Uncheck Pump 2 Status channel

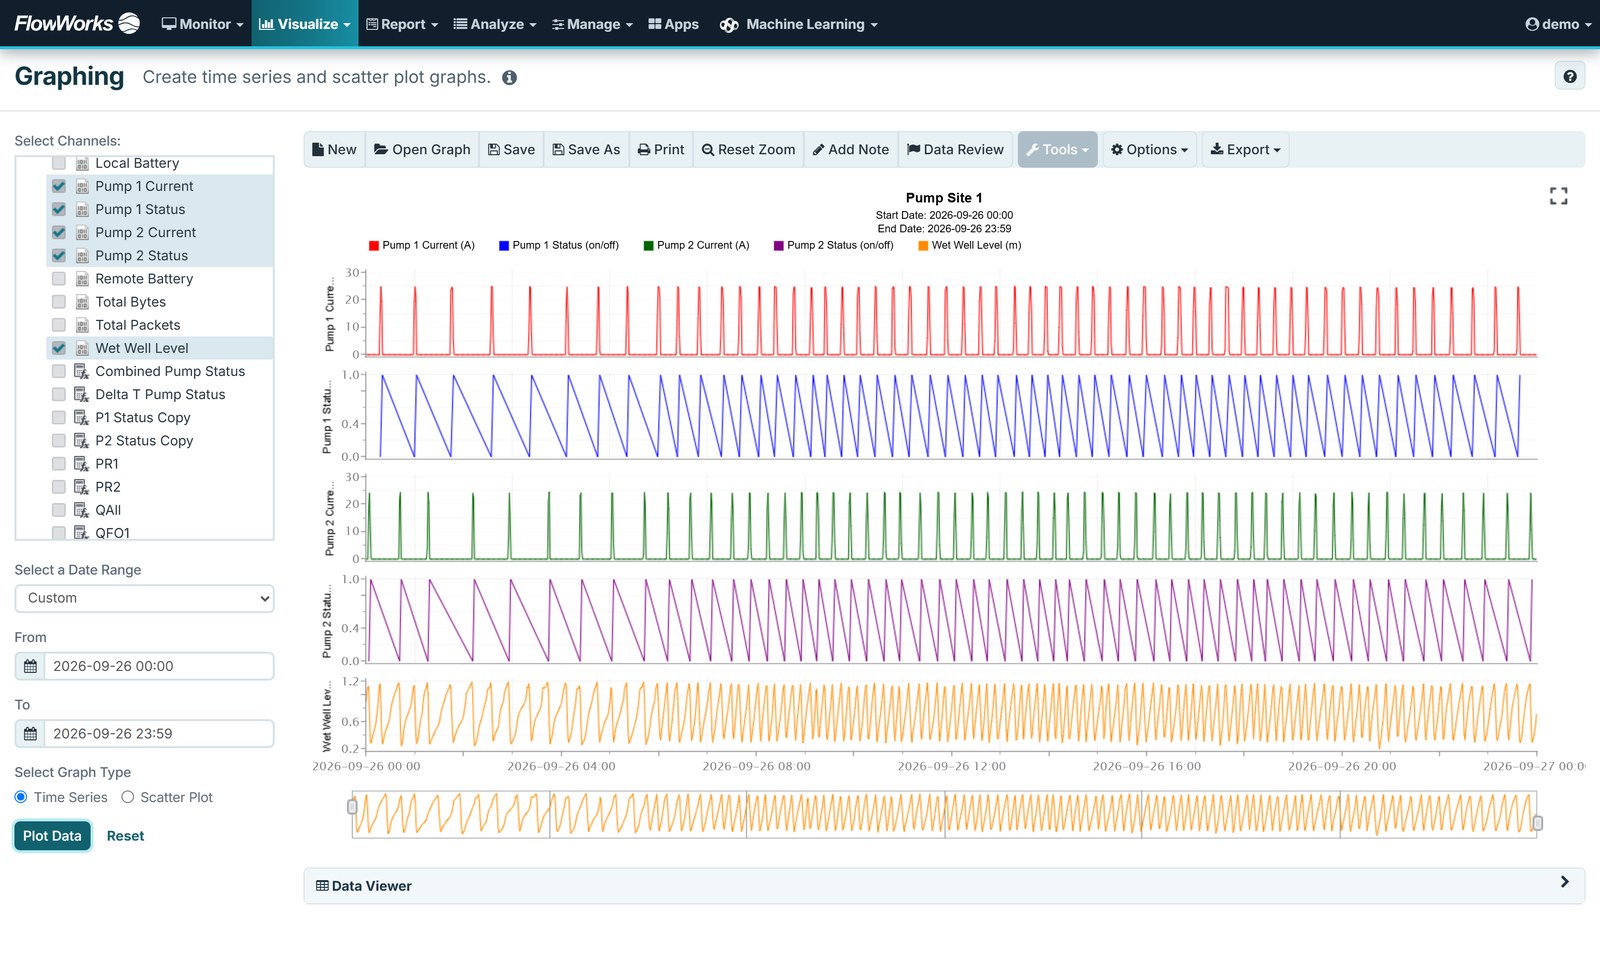(59, 256)
